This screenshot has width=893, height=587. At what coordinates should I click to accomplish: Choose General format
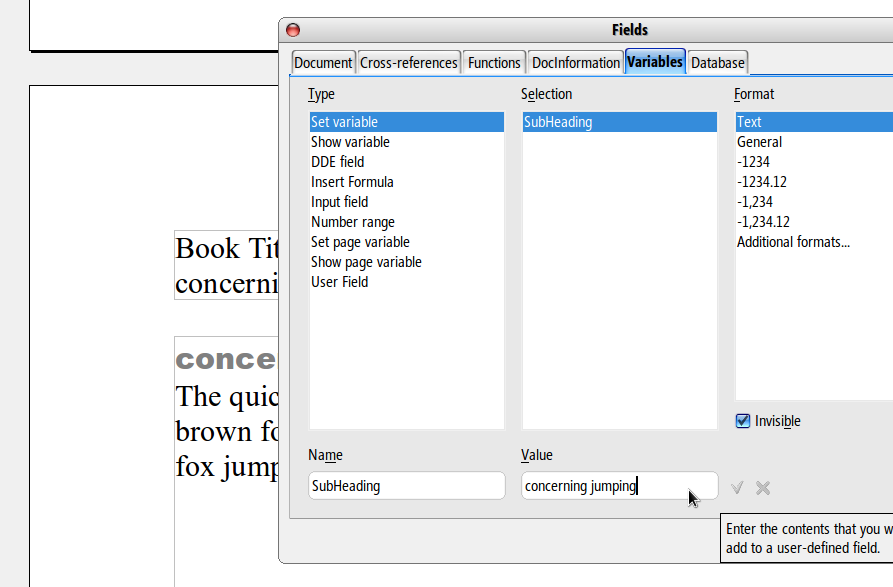click(x=759, y=142)
